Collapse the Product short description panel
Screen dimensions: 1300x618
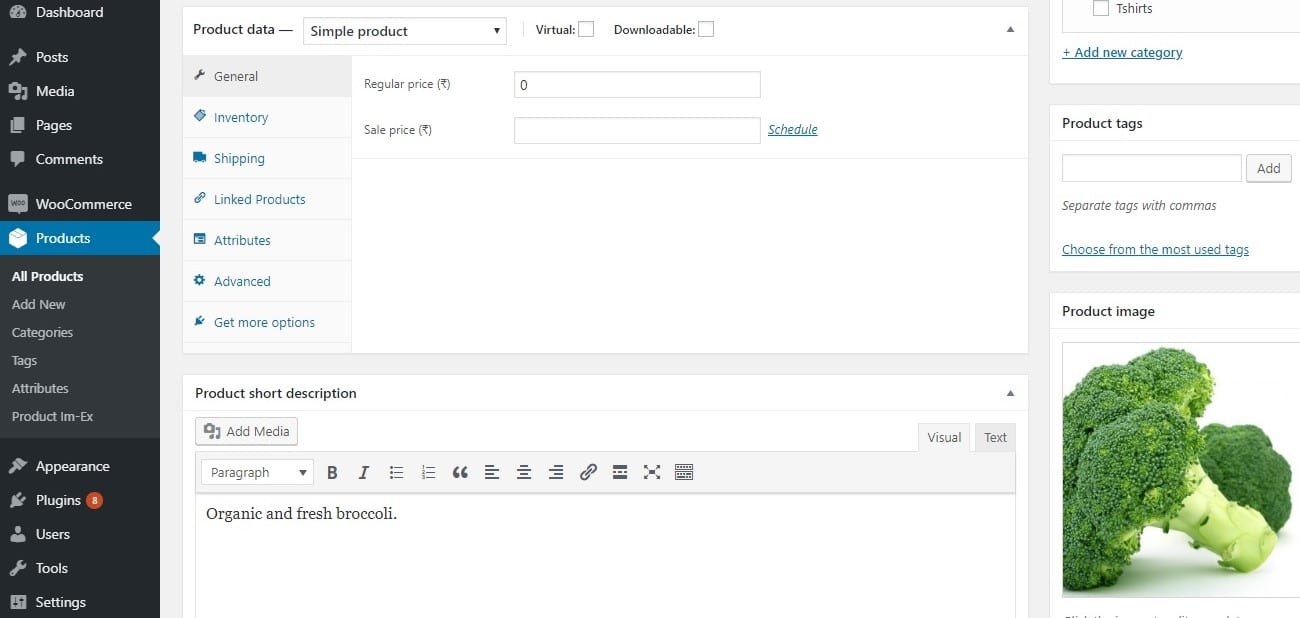point(1010,393)
